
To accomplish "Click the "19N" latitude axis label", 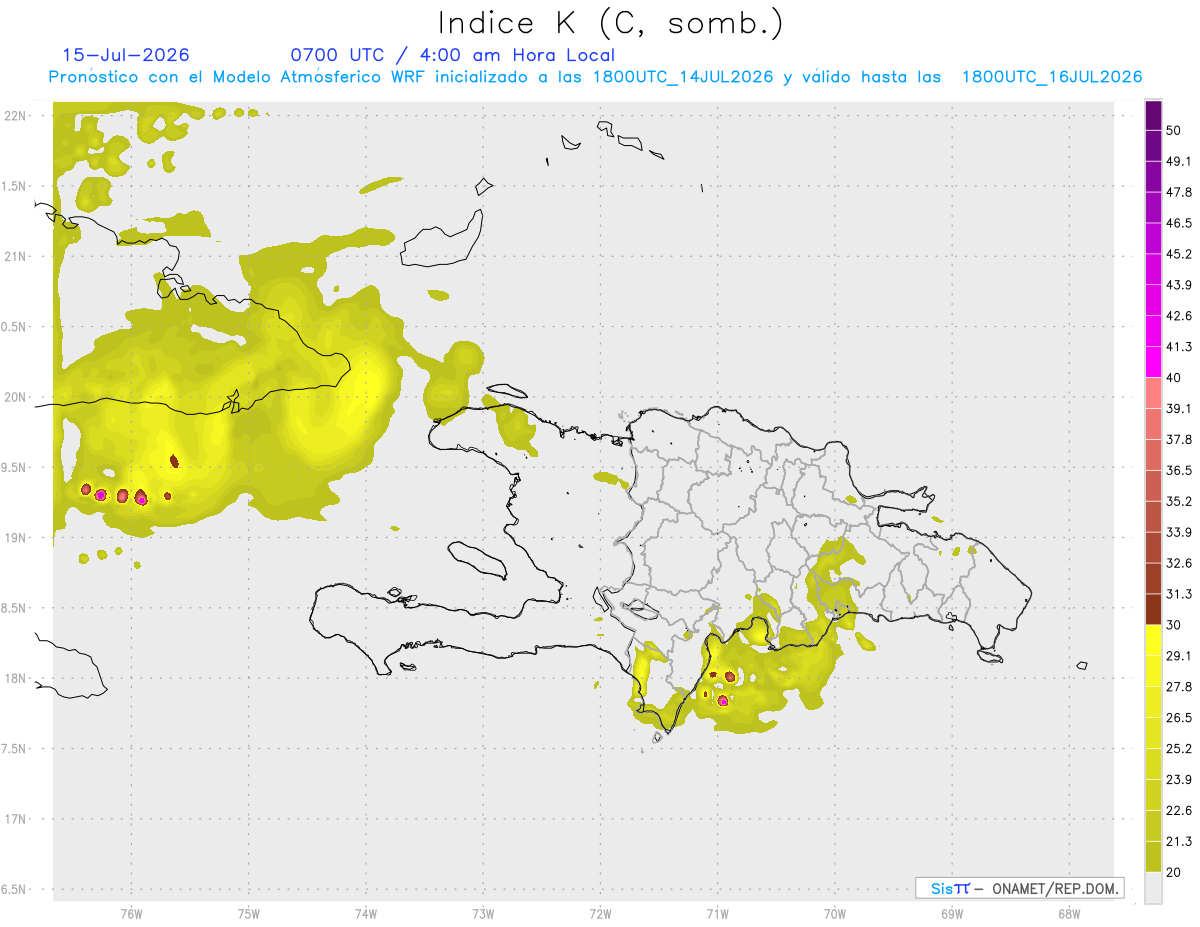I will click(16, 538).
